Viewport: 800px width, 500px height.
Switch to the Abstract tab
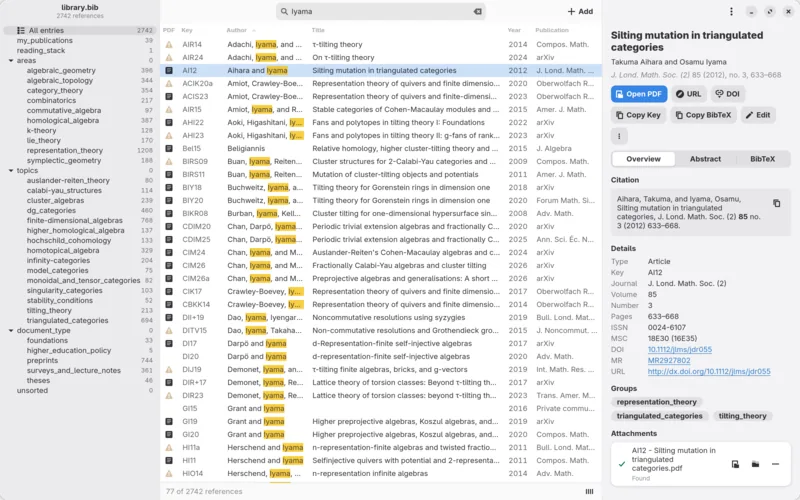705,159
